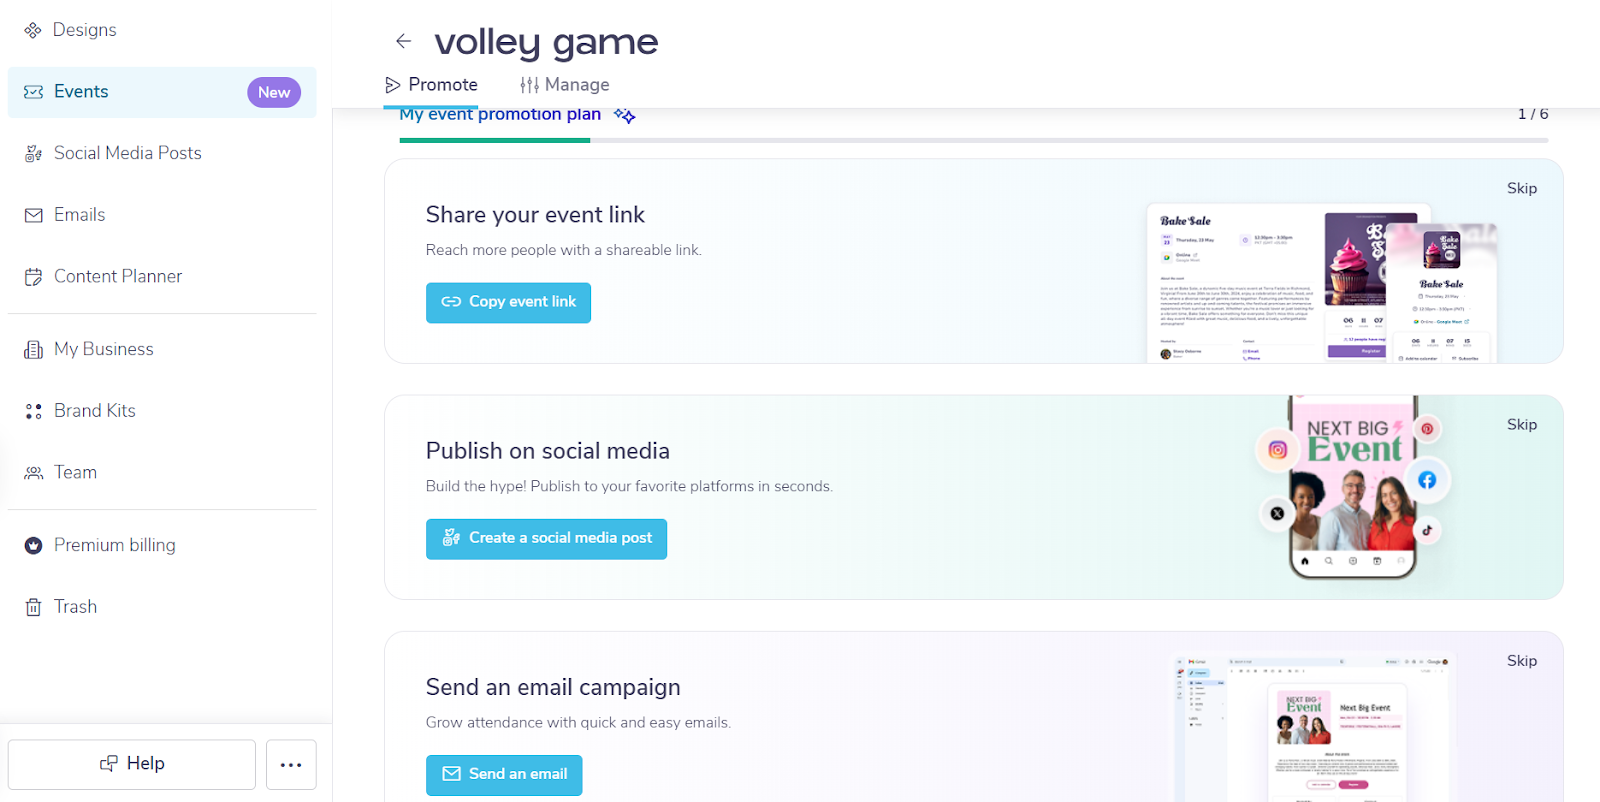This screenshot has width=1600, height=802.
Task: Switch to the Manage tab
Action: 565,85
